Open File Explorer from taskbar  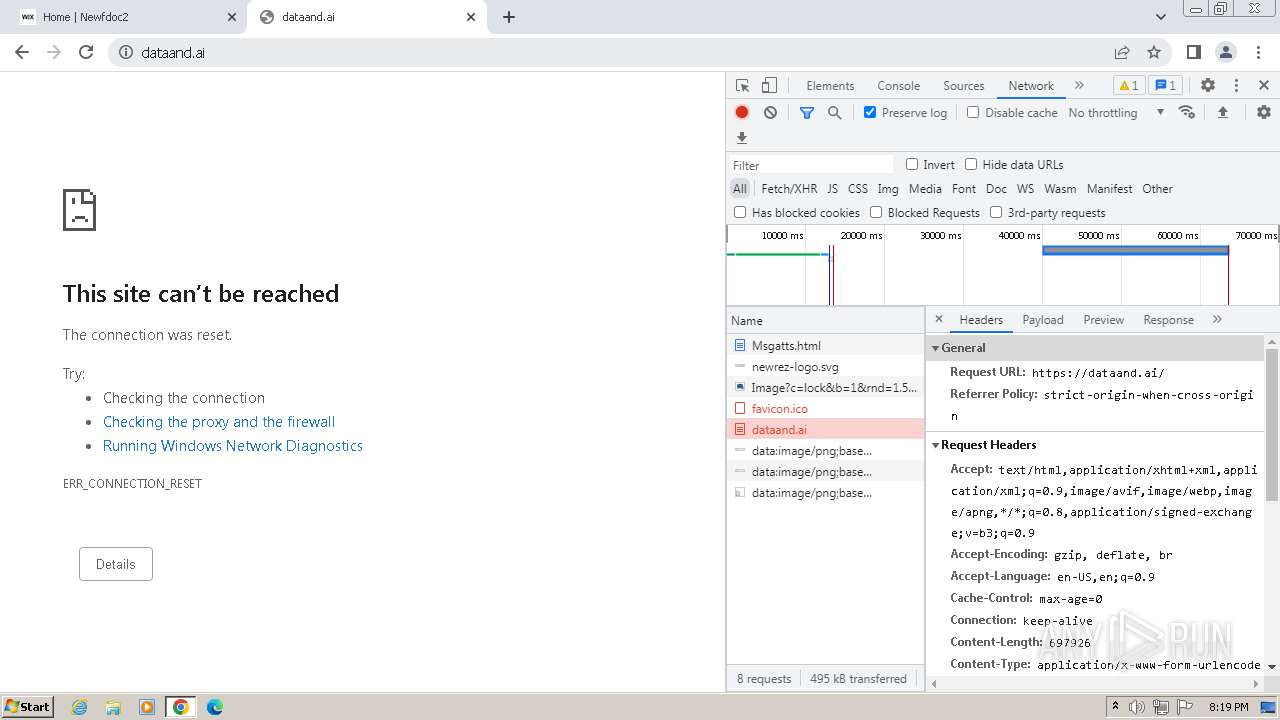click(x=113, y=707)
